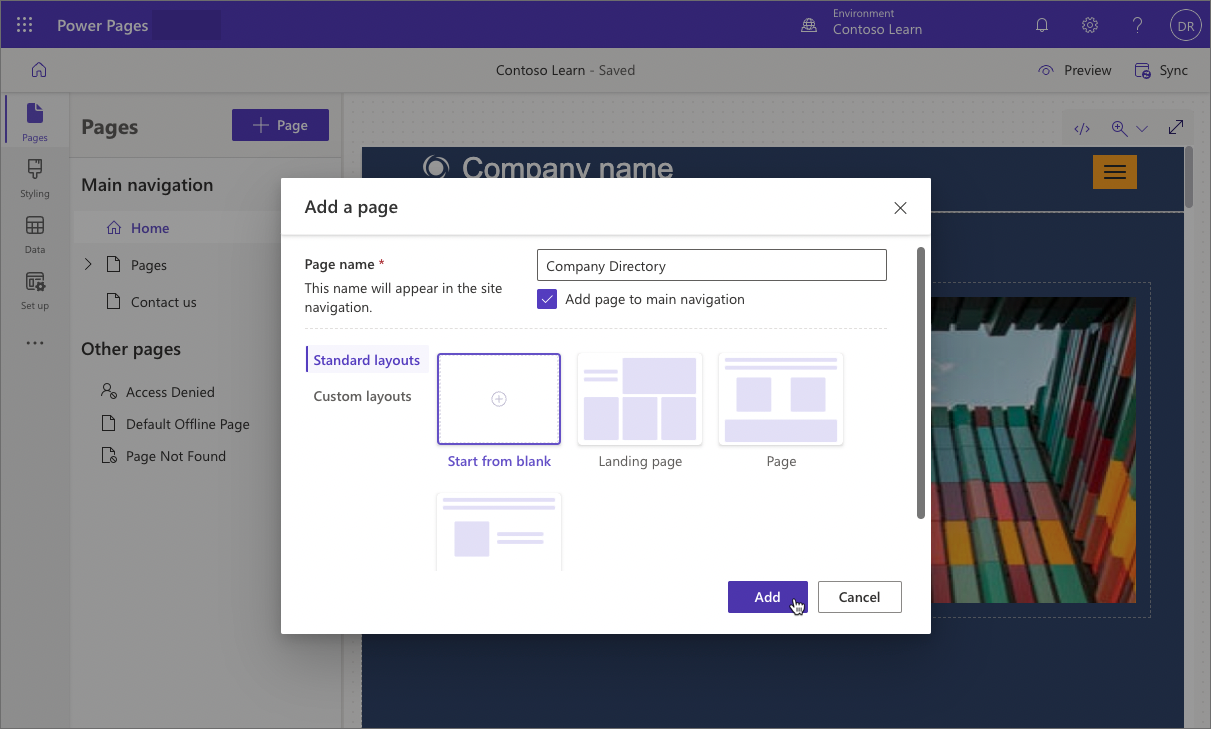Viewport: 1211px width, 729px height.
Task: Click the Cancel button
Action: tap(859, 597)
